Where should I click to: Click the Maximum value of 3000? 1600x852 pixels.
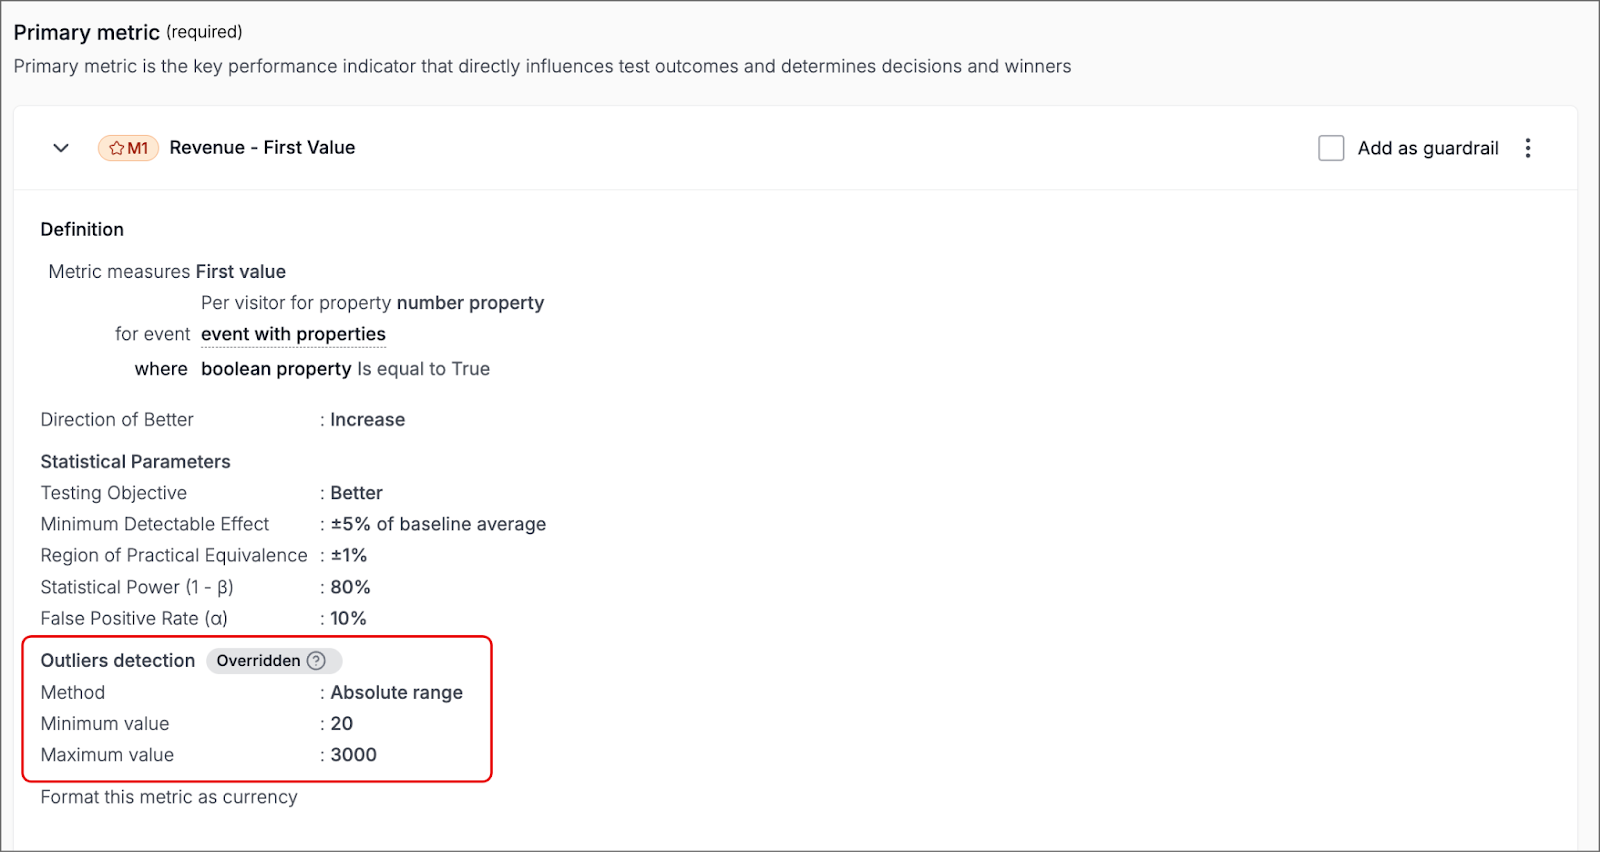pyautogui.click(x=353, y=755)
